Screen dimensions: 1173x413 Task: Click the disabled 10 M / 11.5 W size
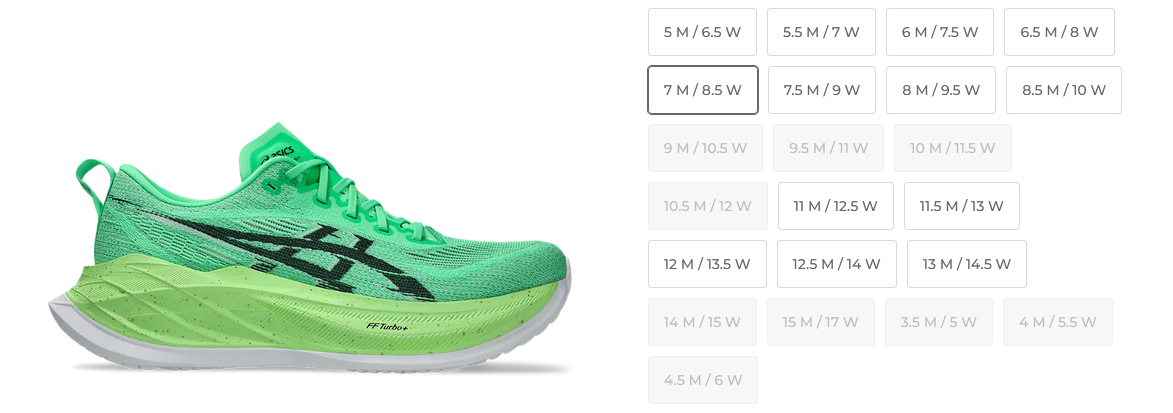tap(952, 148)
